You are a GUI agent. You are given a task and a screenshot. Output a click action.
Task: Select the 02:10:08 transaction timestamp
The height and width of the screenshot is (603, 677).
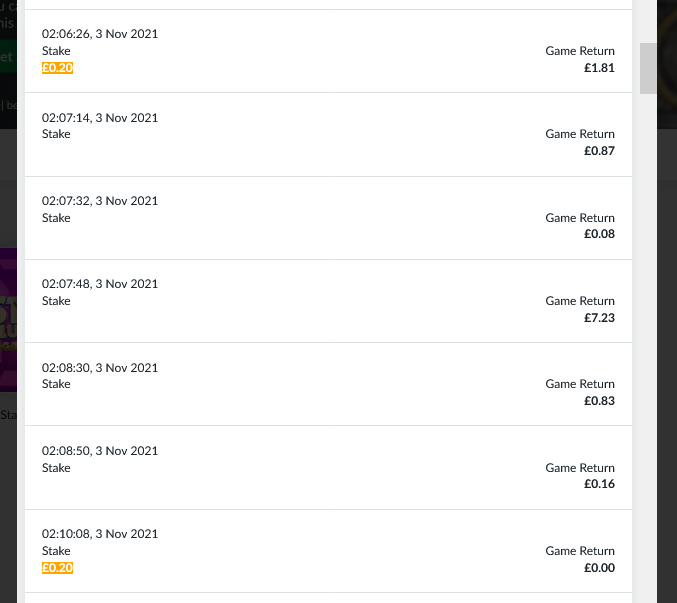tap(100, 534)
